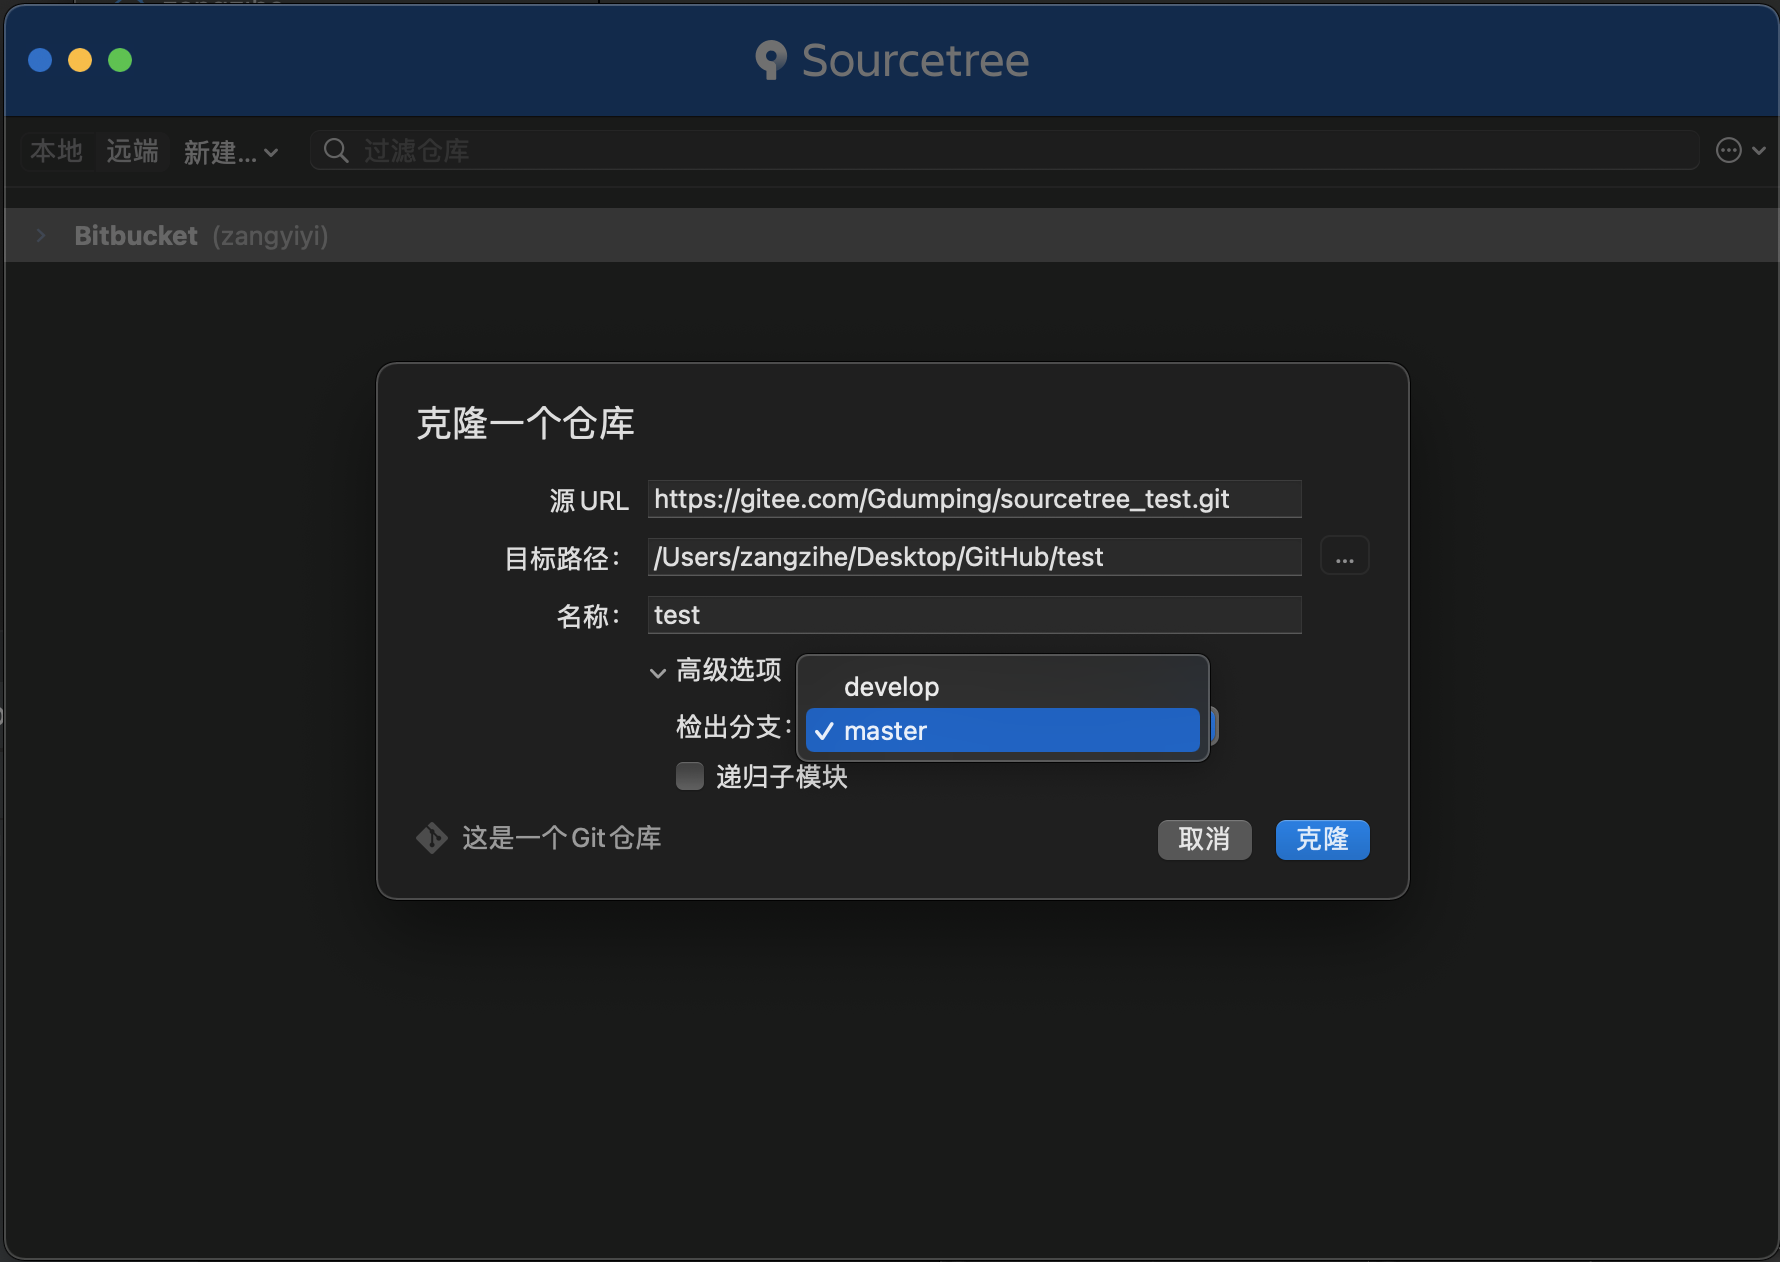1780x1262 pixels.
Task: Switch to the 本地 tab
Action: [x=56, y=151]
